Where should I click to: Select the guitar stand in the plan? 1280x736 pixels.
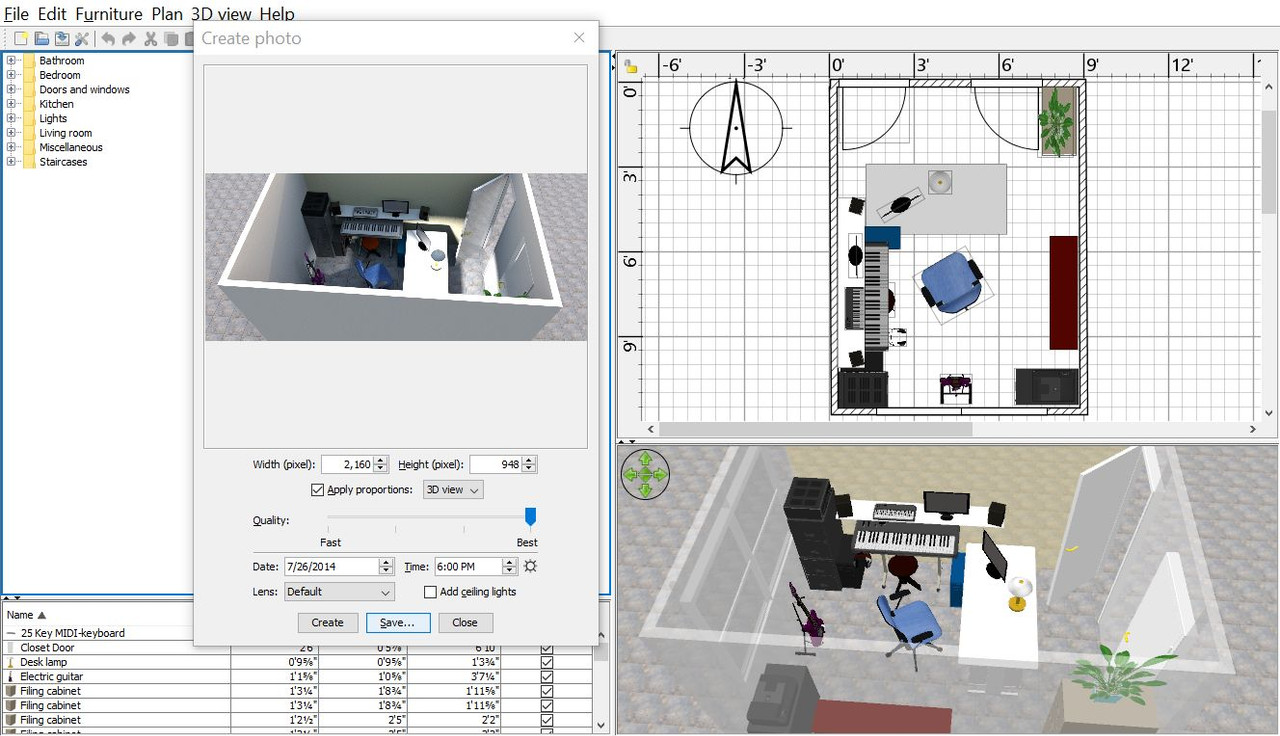click(956, 389)
